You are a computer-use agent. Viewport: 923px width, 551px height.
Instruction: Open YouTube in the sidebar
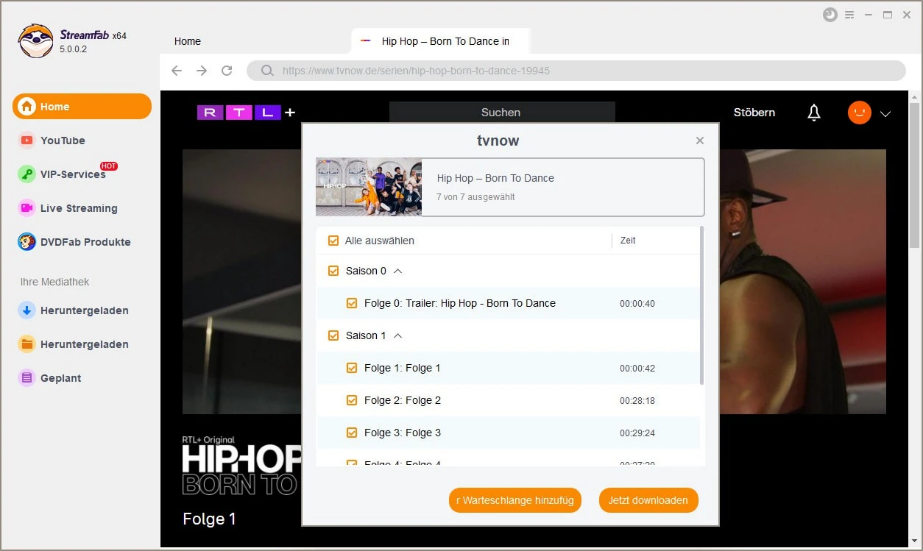[62, 141]
